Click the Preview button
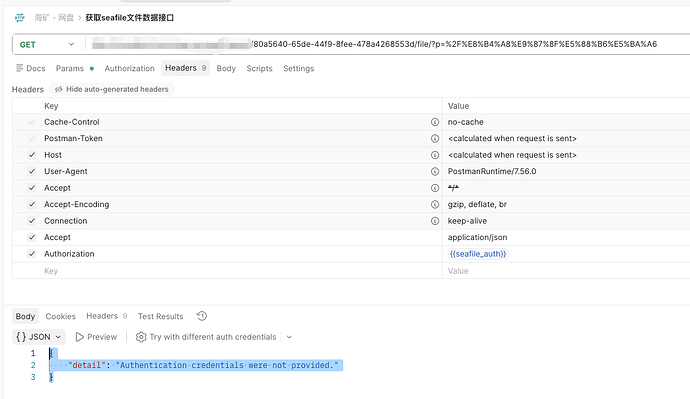 coord(96,337)
